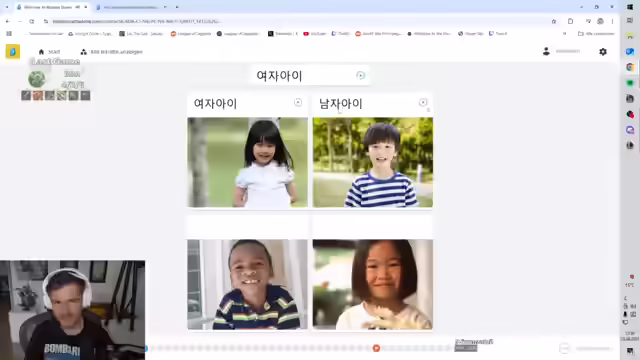The height and width of the screenshot is (360, 640).
Task: Open the units overview link beside Start
Action: [111, 52]
